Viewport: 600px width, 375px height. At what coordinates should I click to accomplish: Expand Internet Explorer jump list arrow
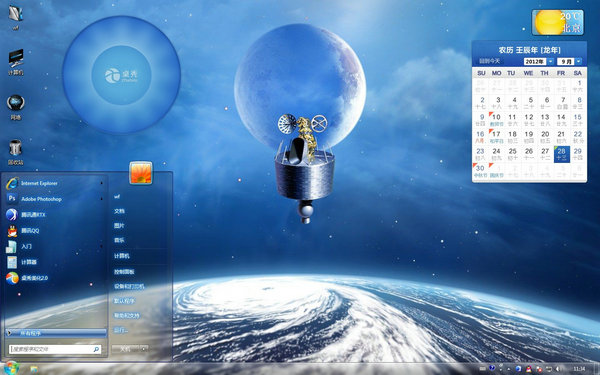[x=101, y=183]
